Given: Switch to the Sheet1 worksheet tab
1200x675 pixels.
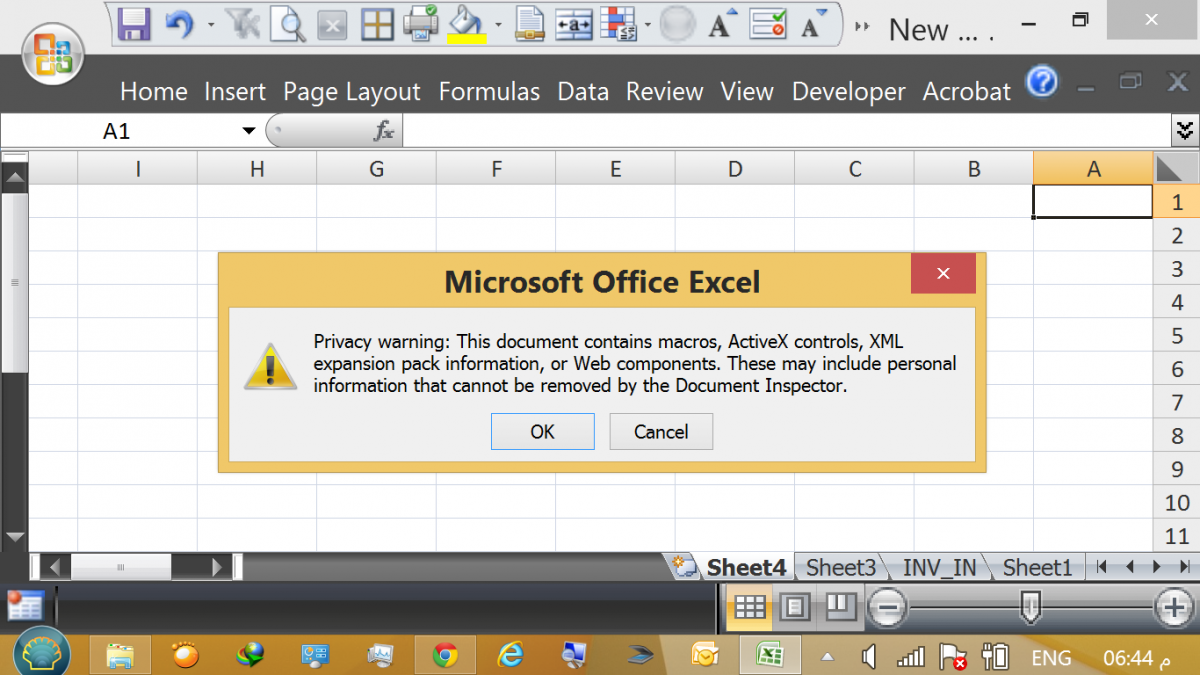Looking at the screenshot, I should 1037,567.
